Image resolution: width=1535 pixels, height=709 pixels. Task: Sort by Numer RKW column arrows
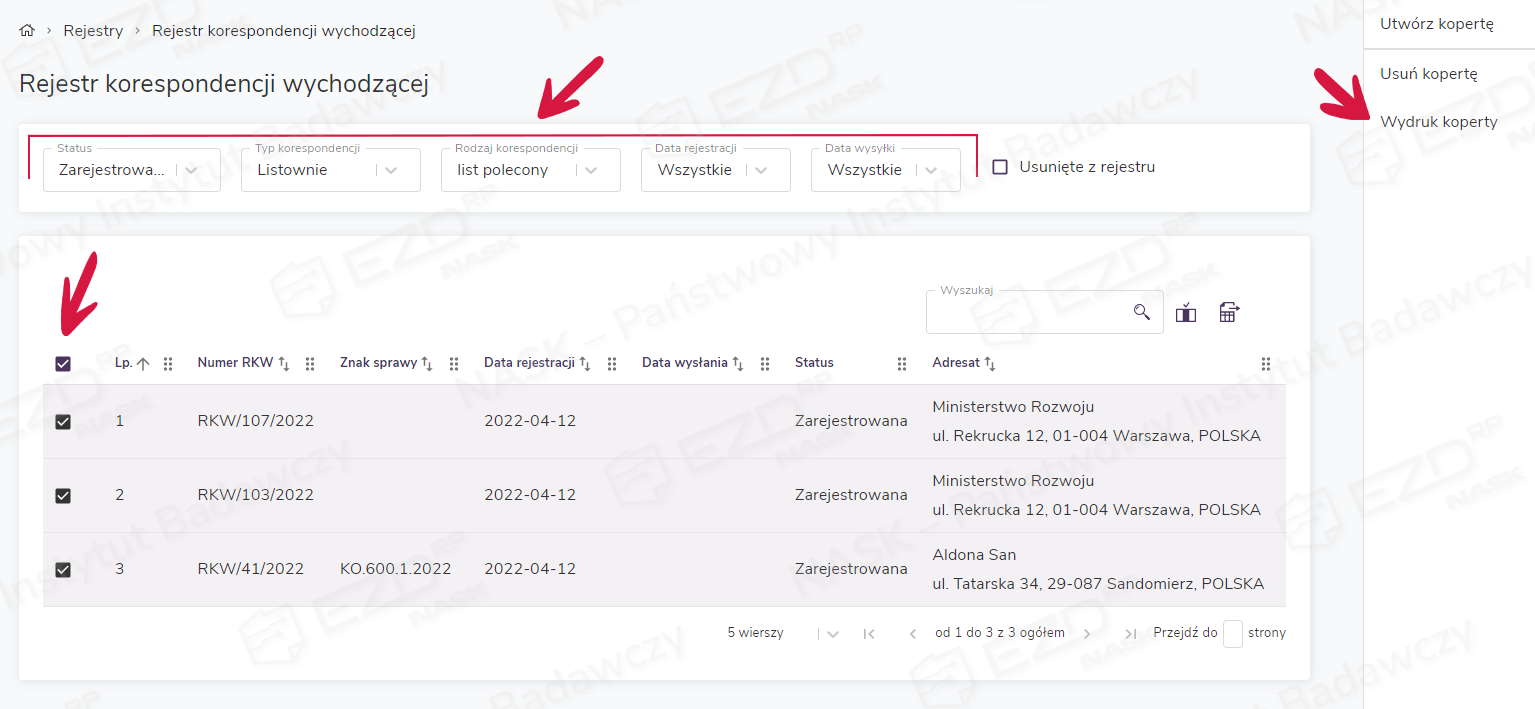[x=284, y=364]
